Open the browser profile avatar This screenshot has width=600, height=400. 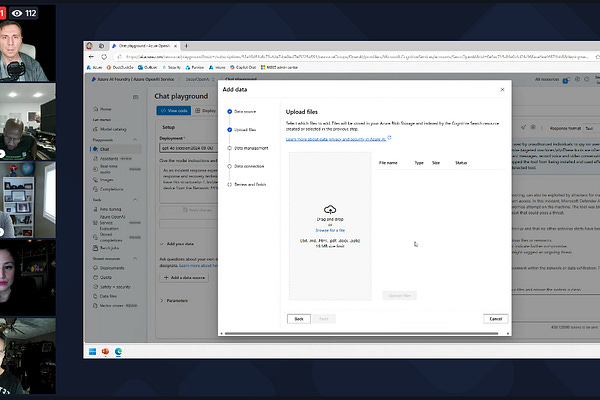(90, 46)
